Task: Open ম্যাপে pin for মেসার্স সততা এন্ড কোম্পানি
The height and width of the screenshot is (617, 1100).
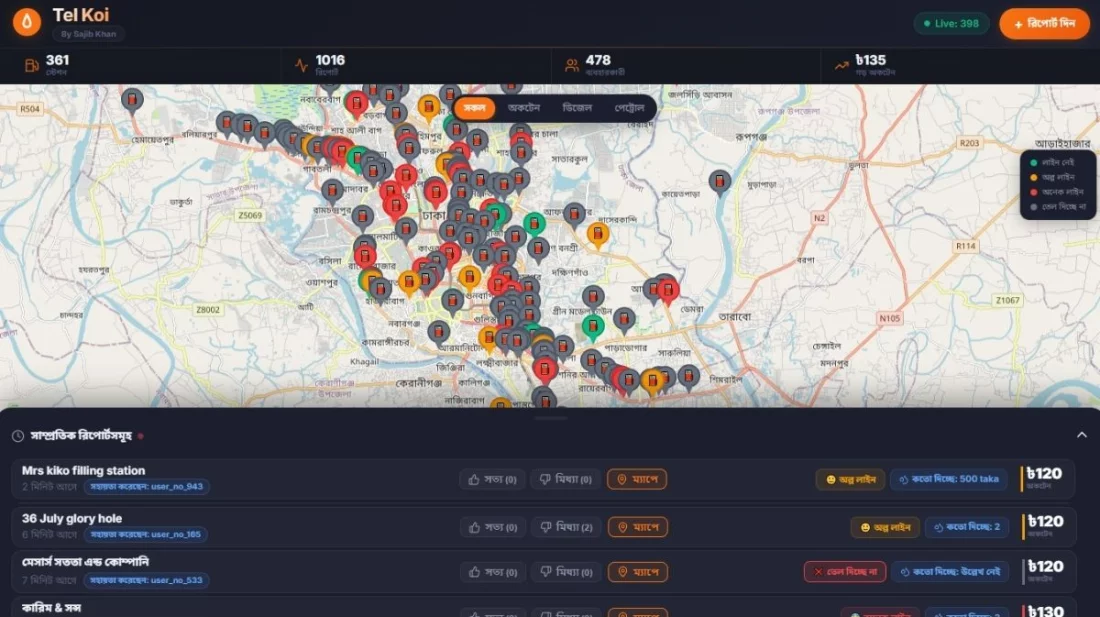Action: (x=637, y=572)
